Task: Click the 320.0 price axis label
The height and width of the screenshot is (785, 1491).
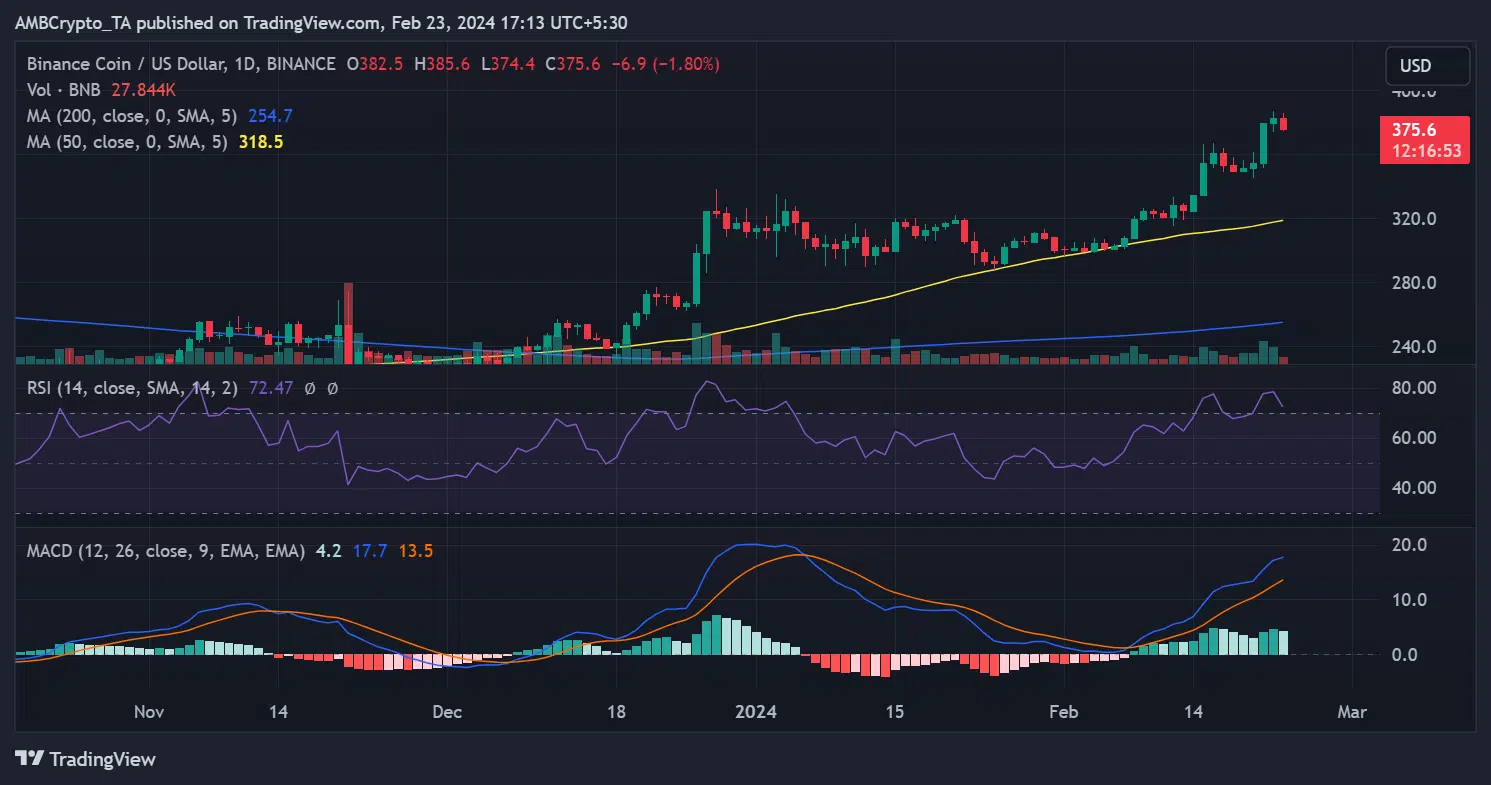Action: click(1413, 219)
